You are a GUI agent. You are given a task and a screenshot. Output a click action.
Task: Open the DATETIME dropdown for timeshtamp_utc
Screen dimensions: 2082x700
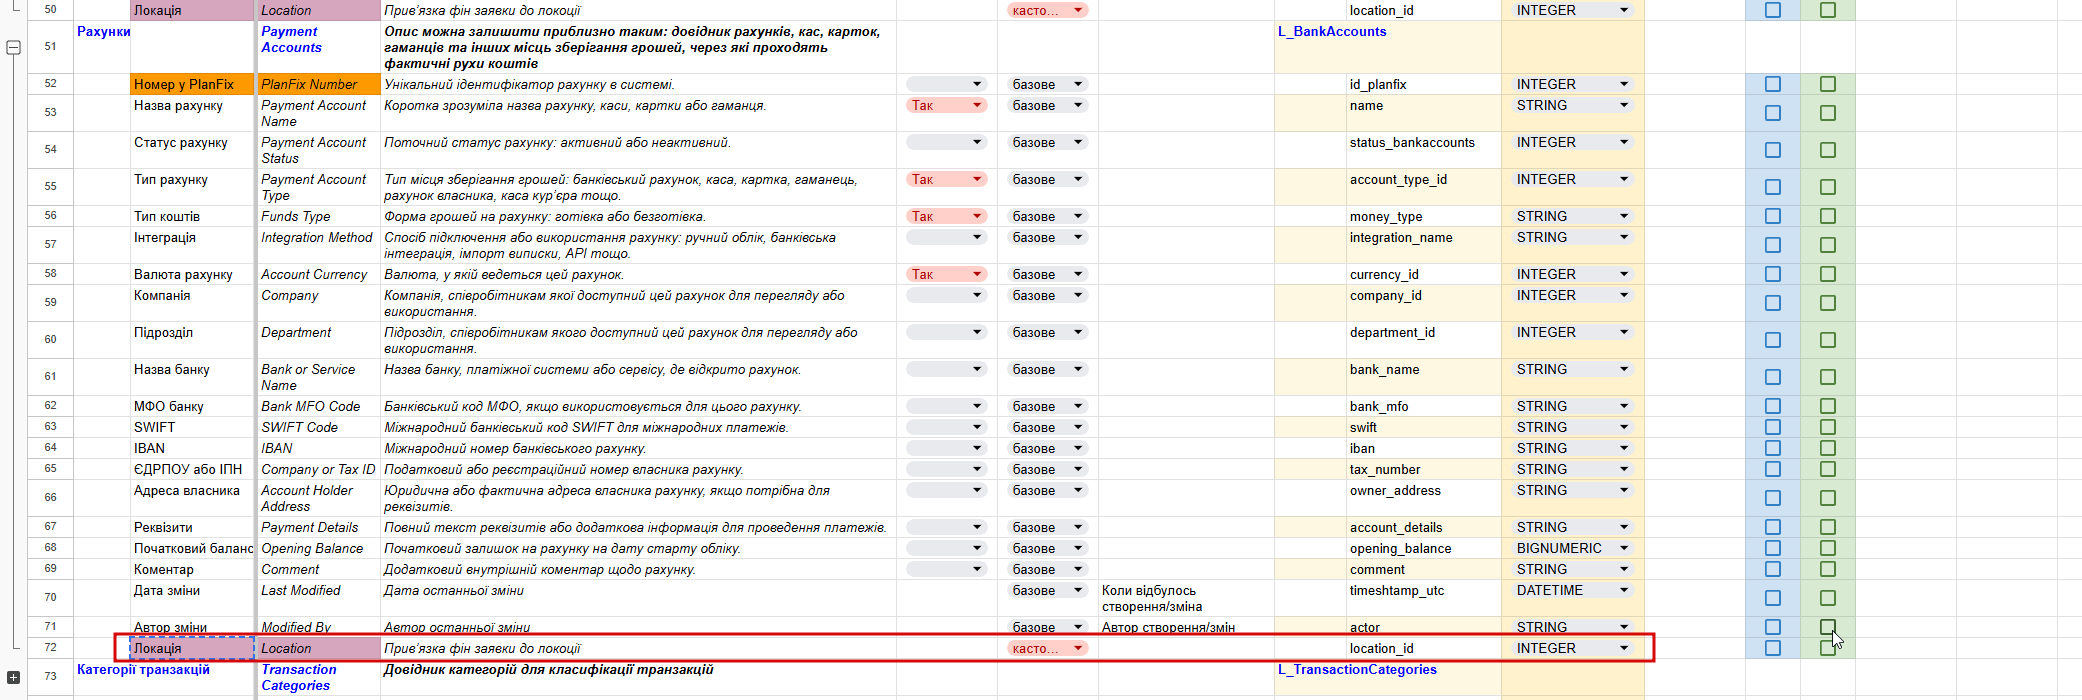(1572, 590)
